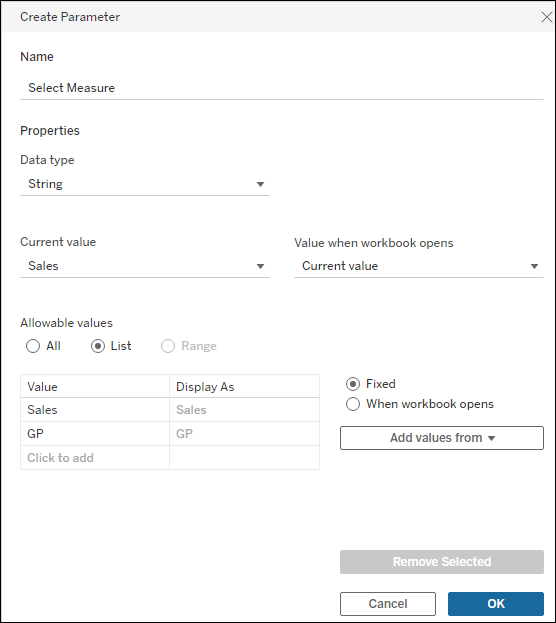Viewport: 556px width, 623px height.
Task: Open the Data type String dropdown
Action: 145,184
